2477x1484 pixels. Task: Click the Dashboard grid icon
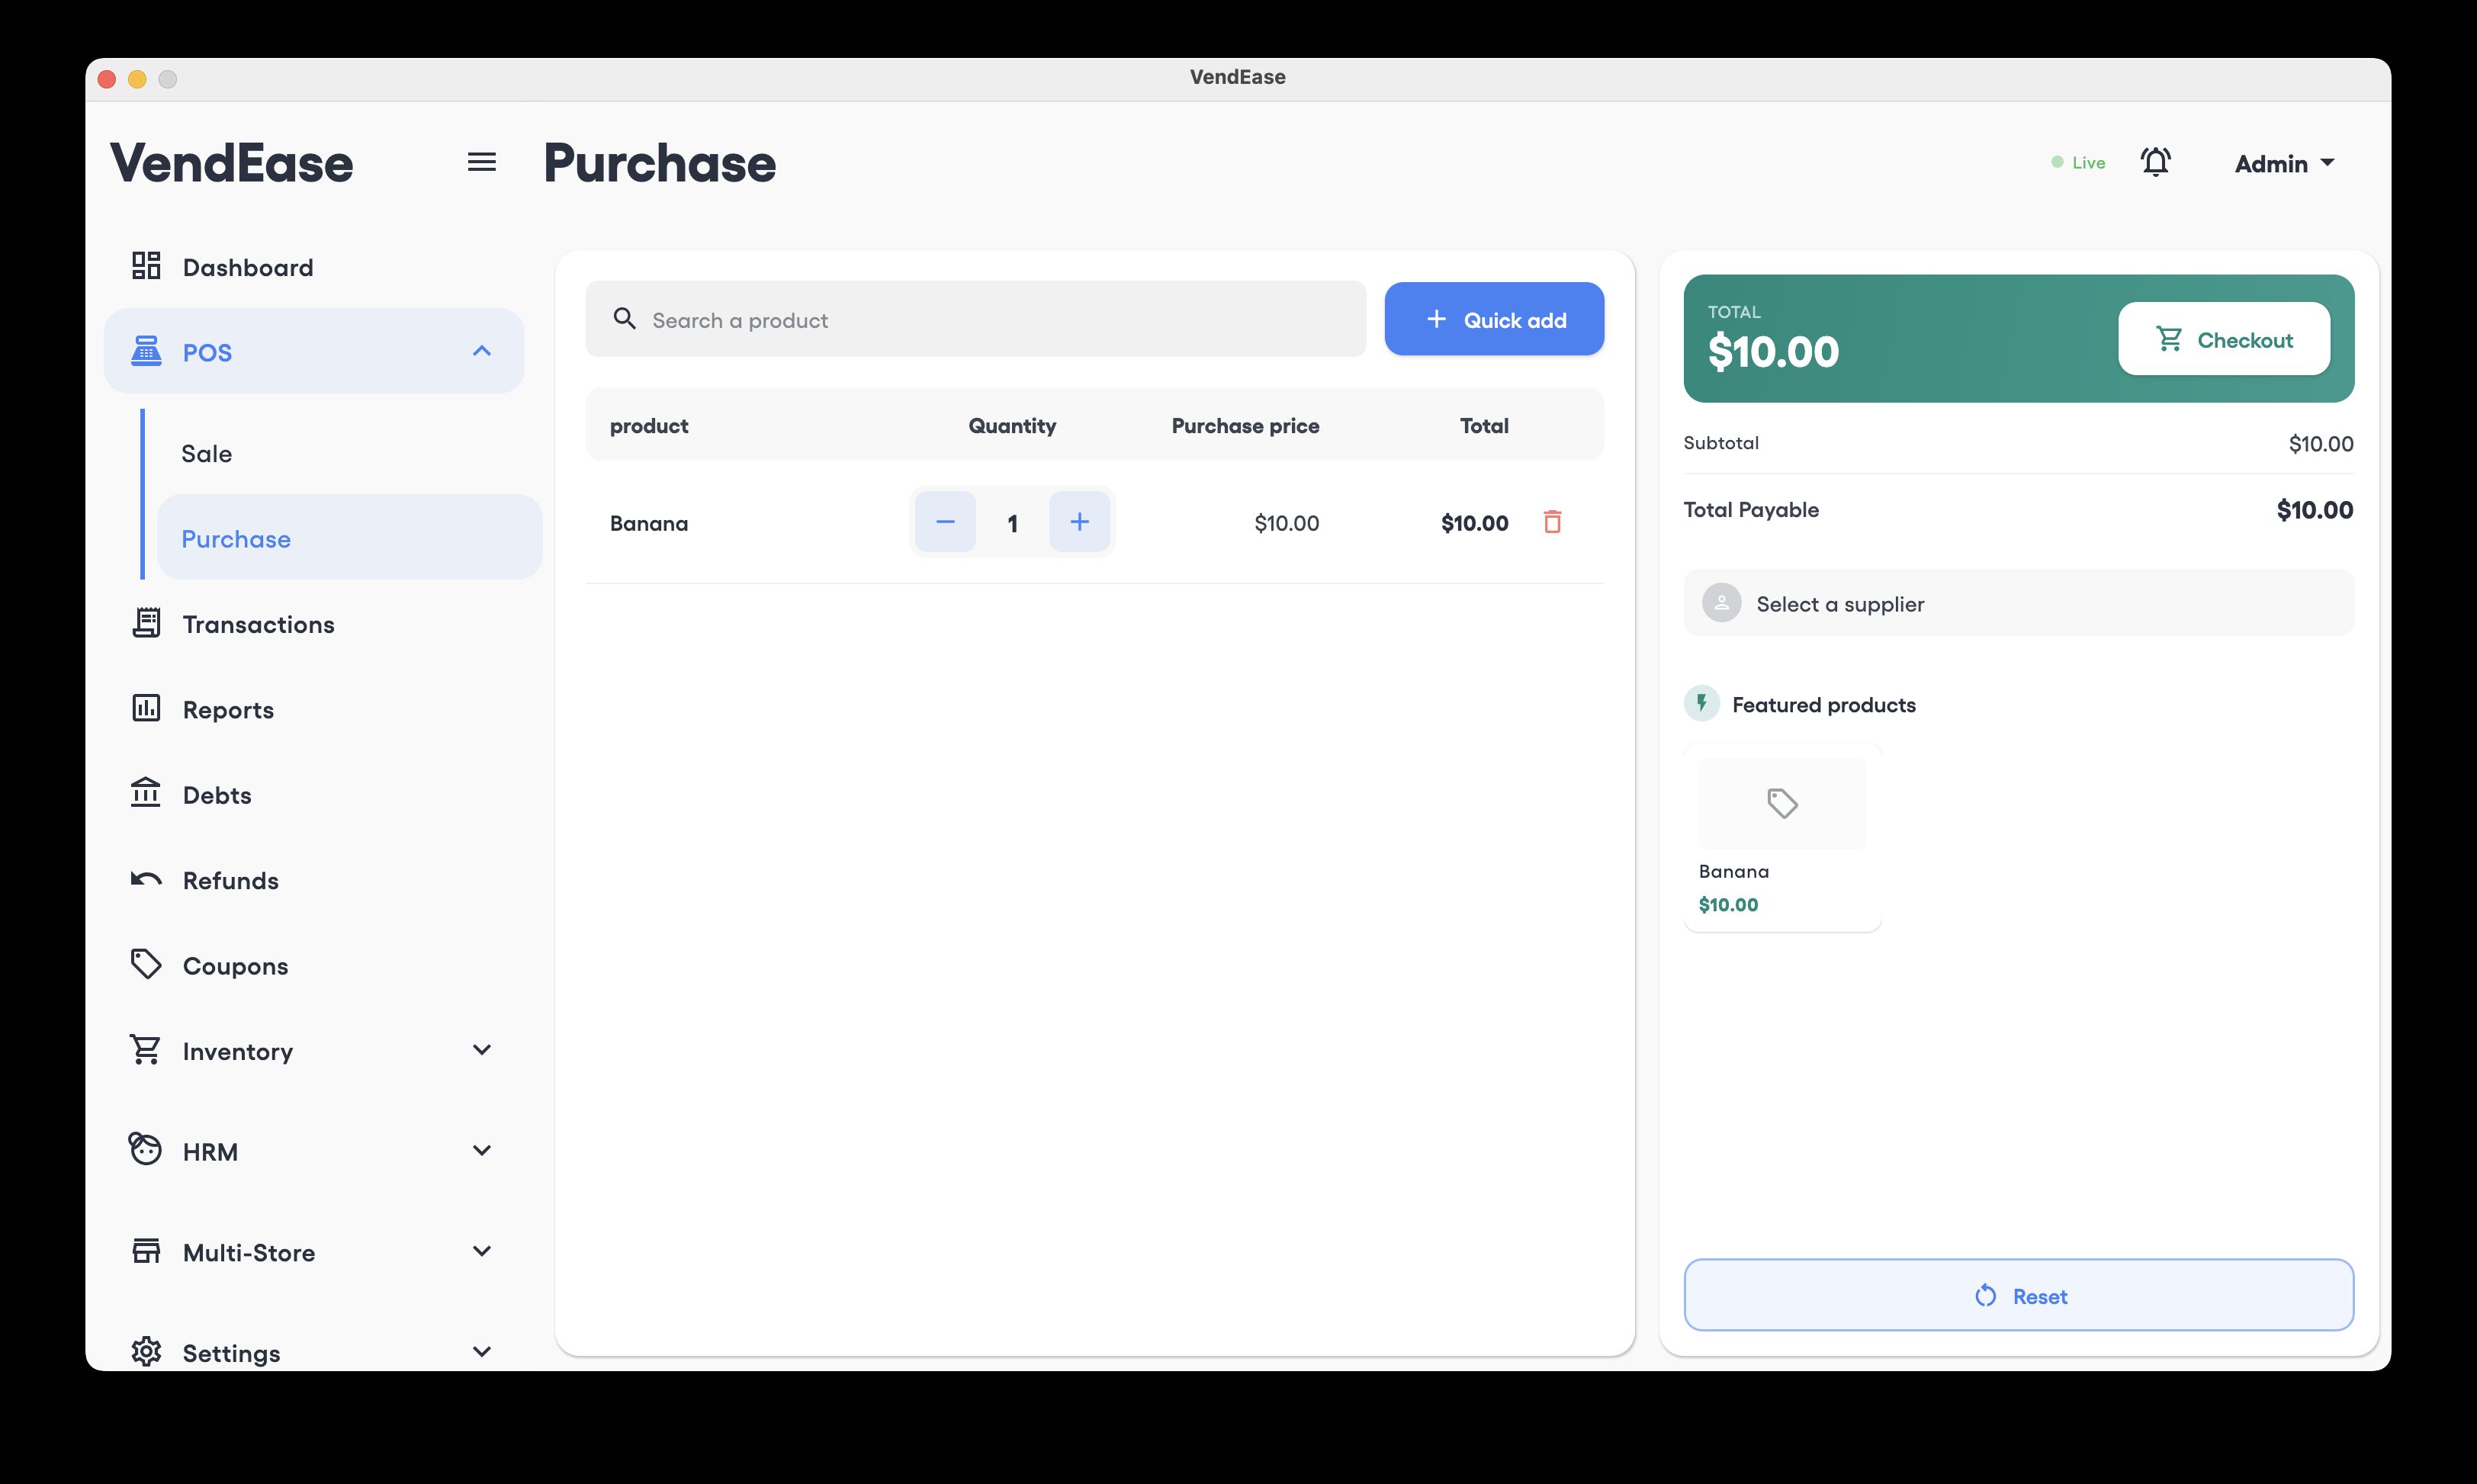click(146, 266)
